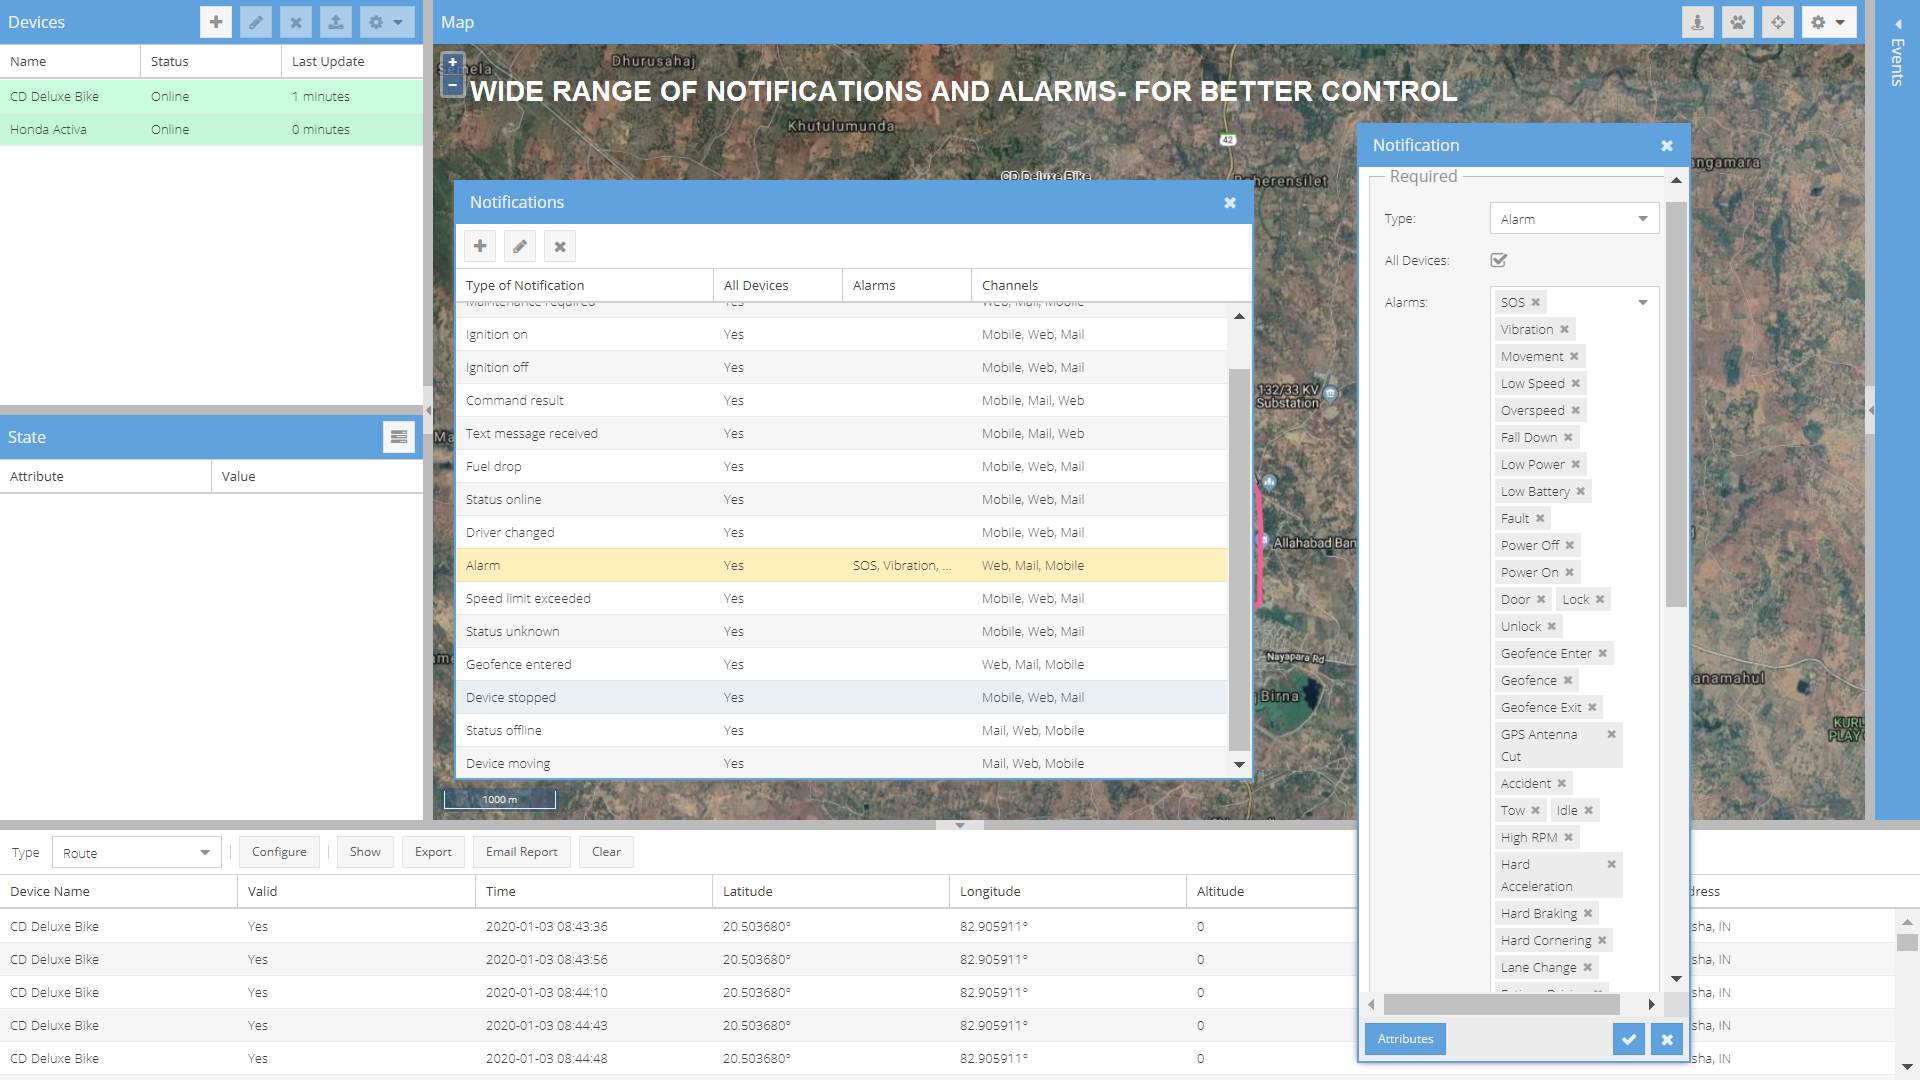Remove the Power Off alarm tag
Viewport: 1920px width, 1080px height.
1570,545
